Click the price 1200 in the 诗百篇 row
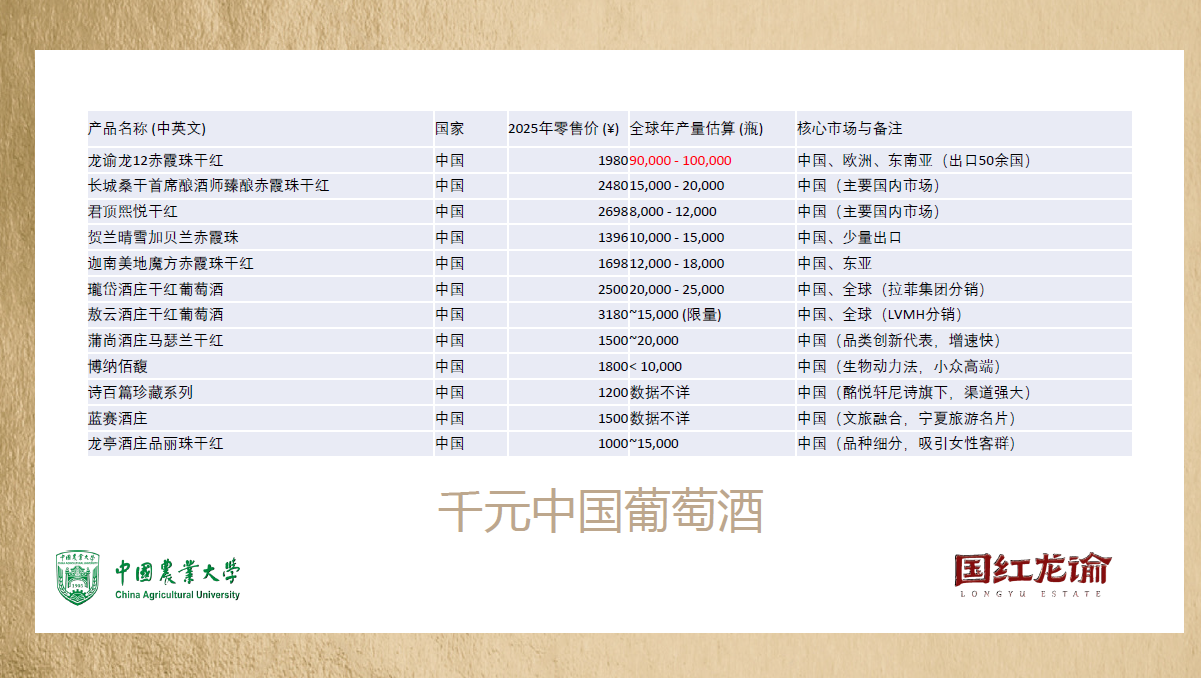 pos(613,393)
